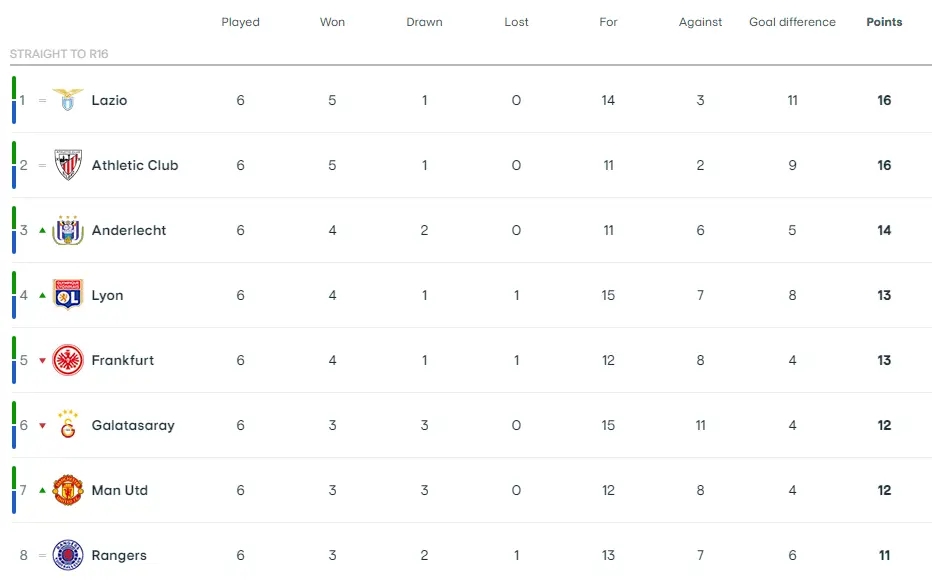
Task: Select the Won column header
Action: click(332, 22)
